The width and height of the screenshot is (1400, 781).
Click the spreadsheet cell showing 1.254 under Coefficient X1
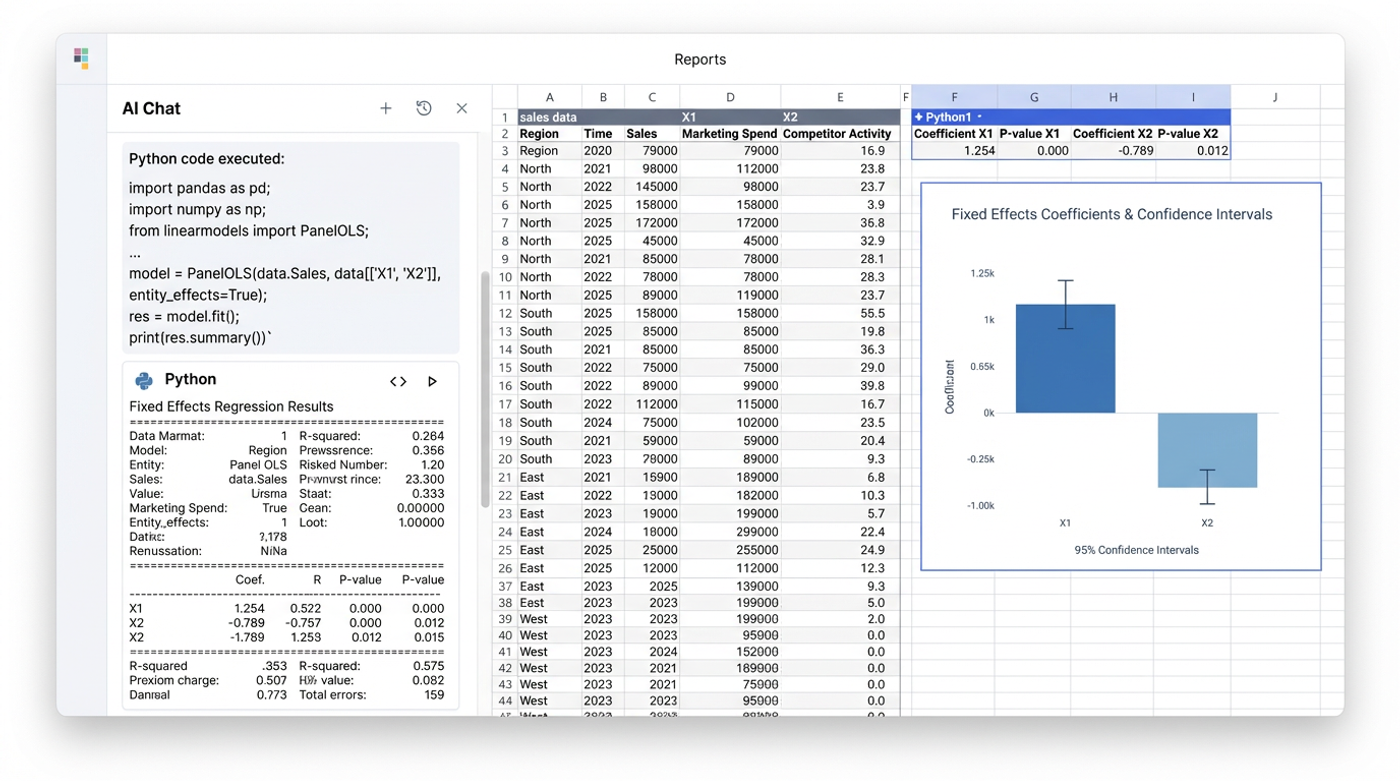coord(954,151)
